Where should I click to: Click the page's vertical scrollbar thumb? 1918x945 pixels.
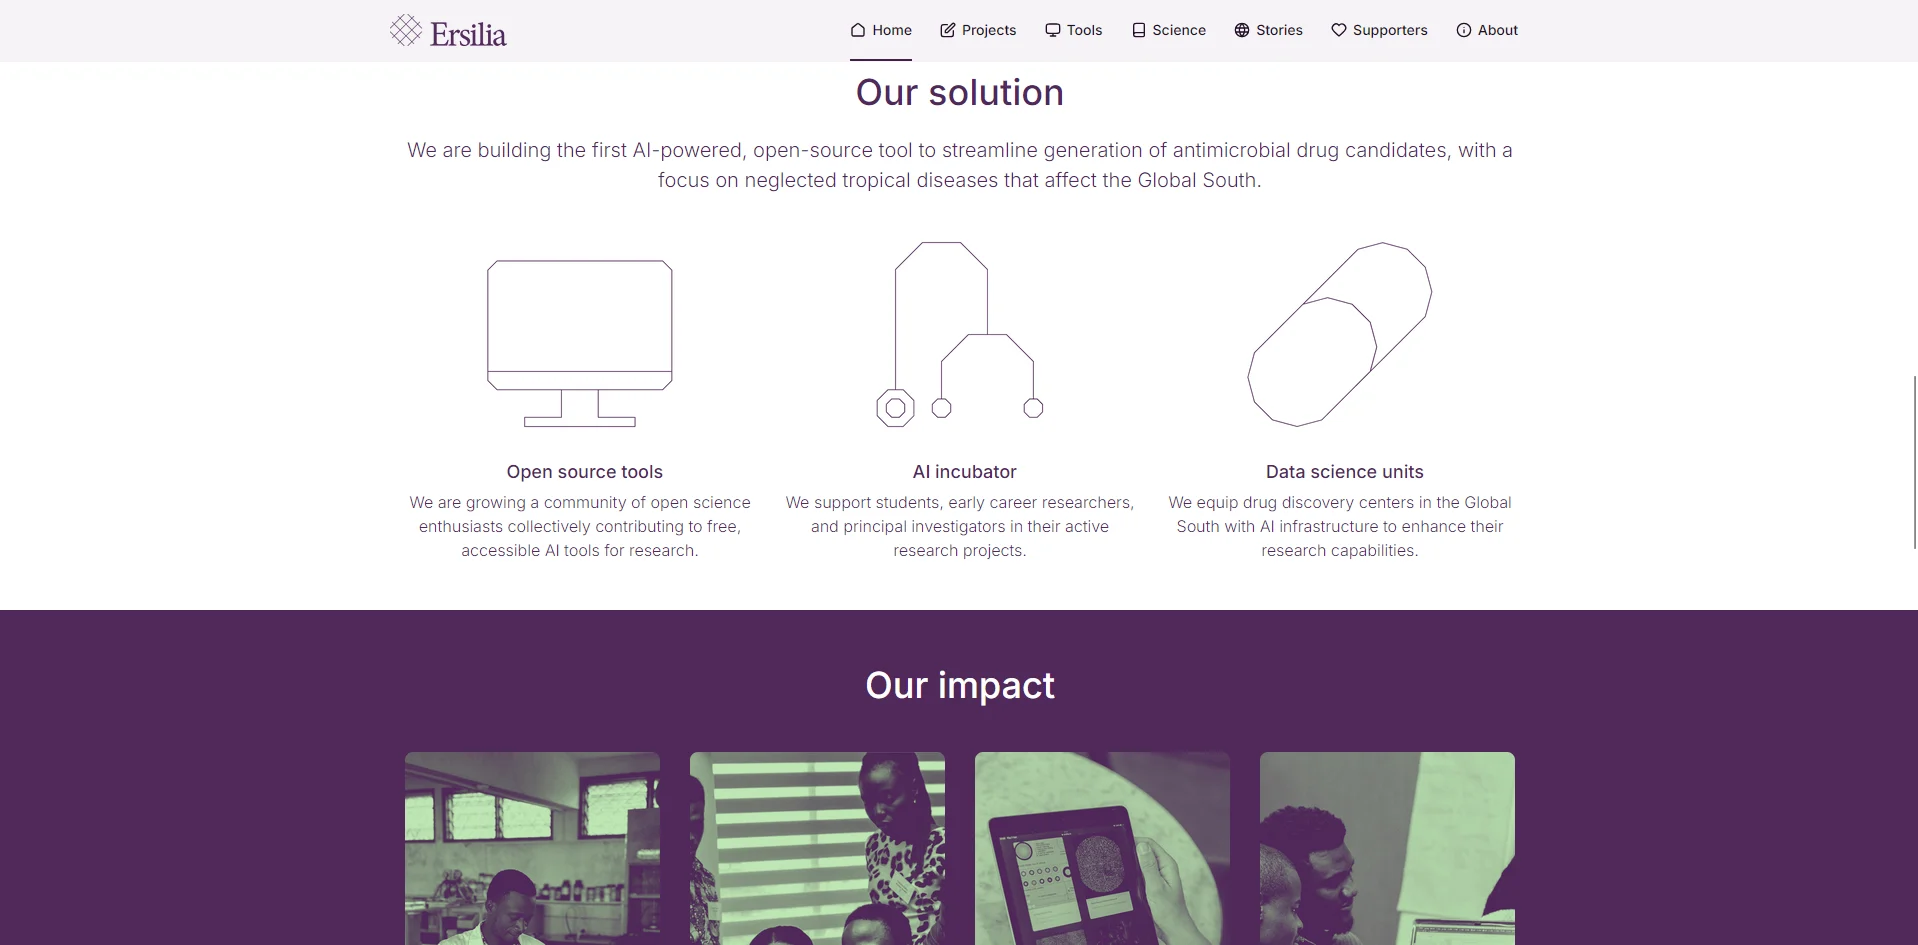1914,462
